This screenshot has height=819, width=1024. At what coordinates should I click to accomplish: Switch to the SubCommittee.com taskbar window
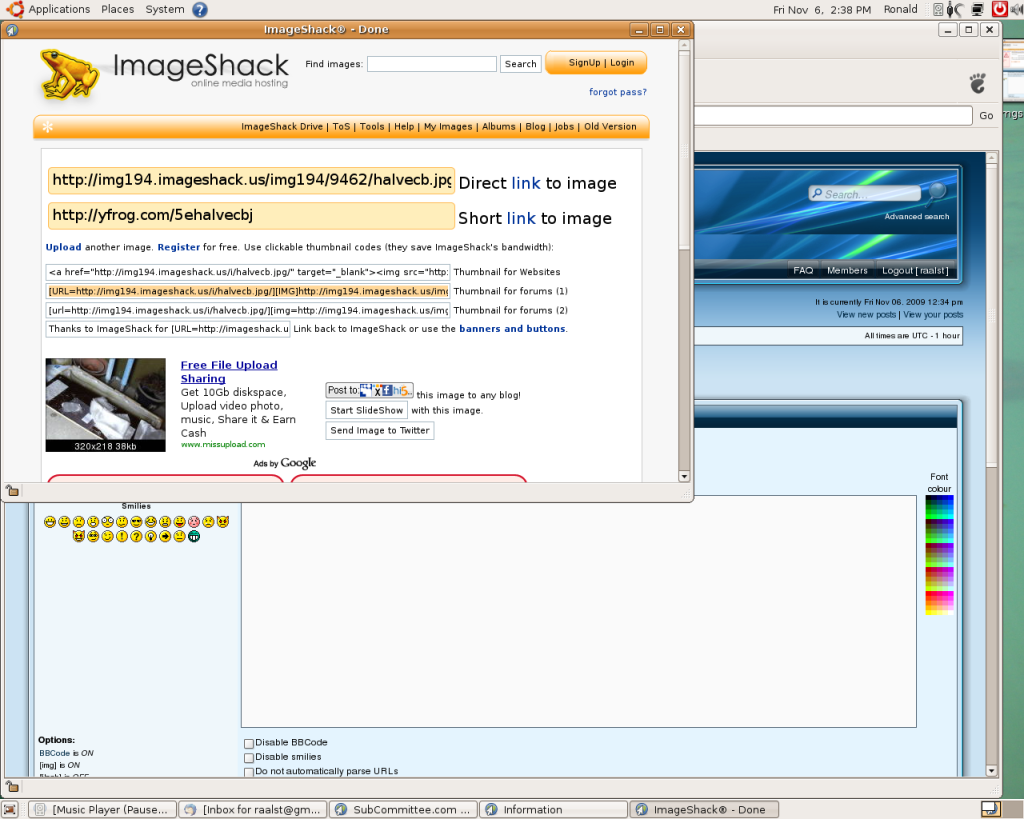(404, 810)
